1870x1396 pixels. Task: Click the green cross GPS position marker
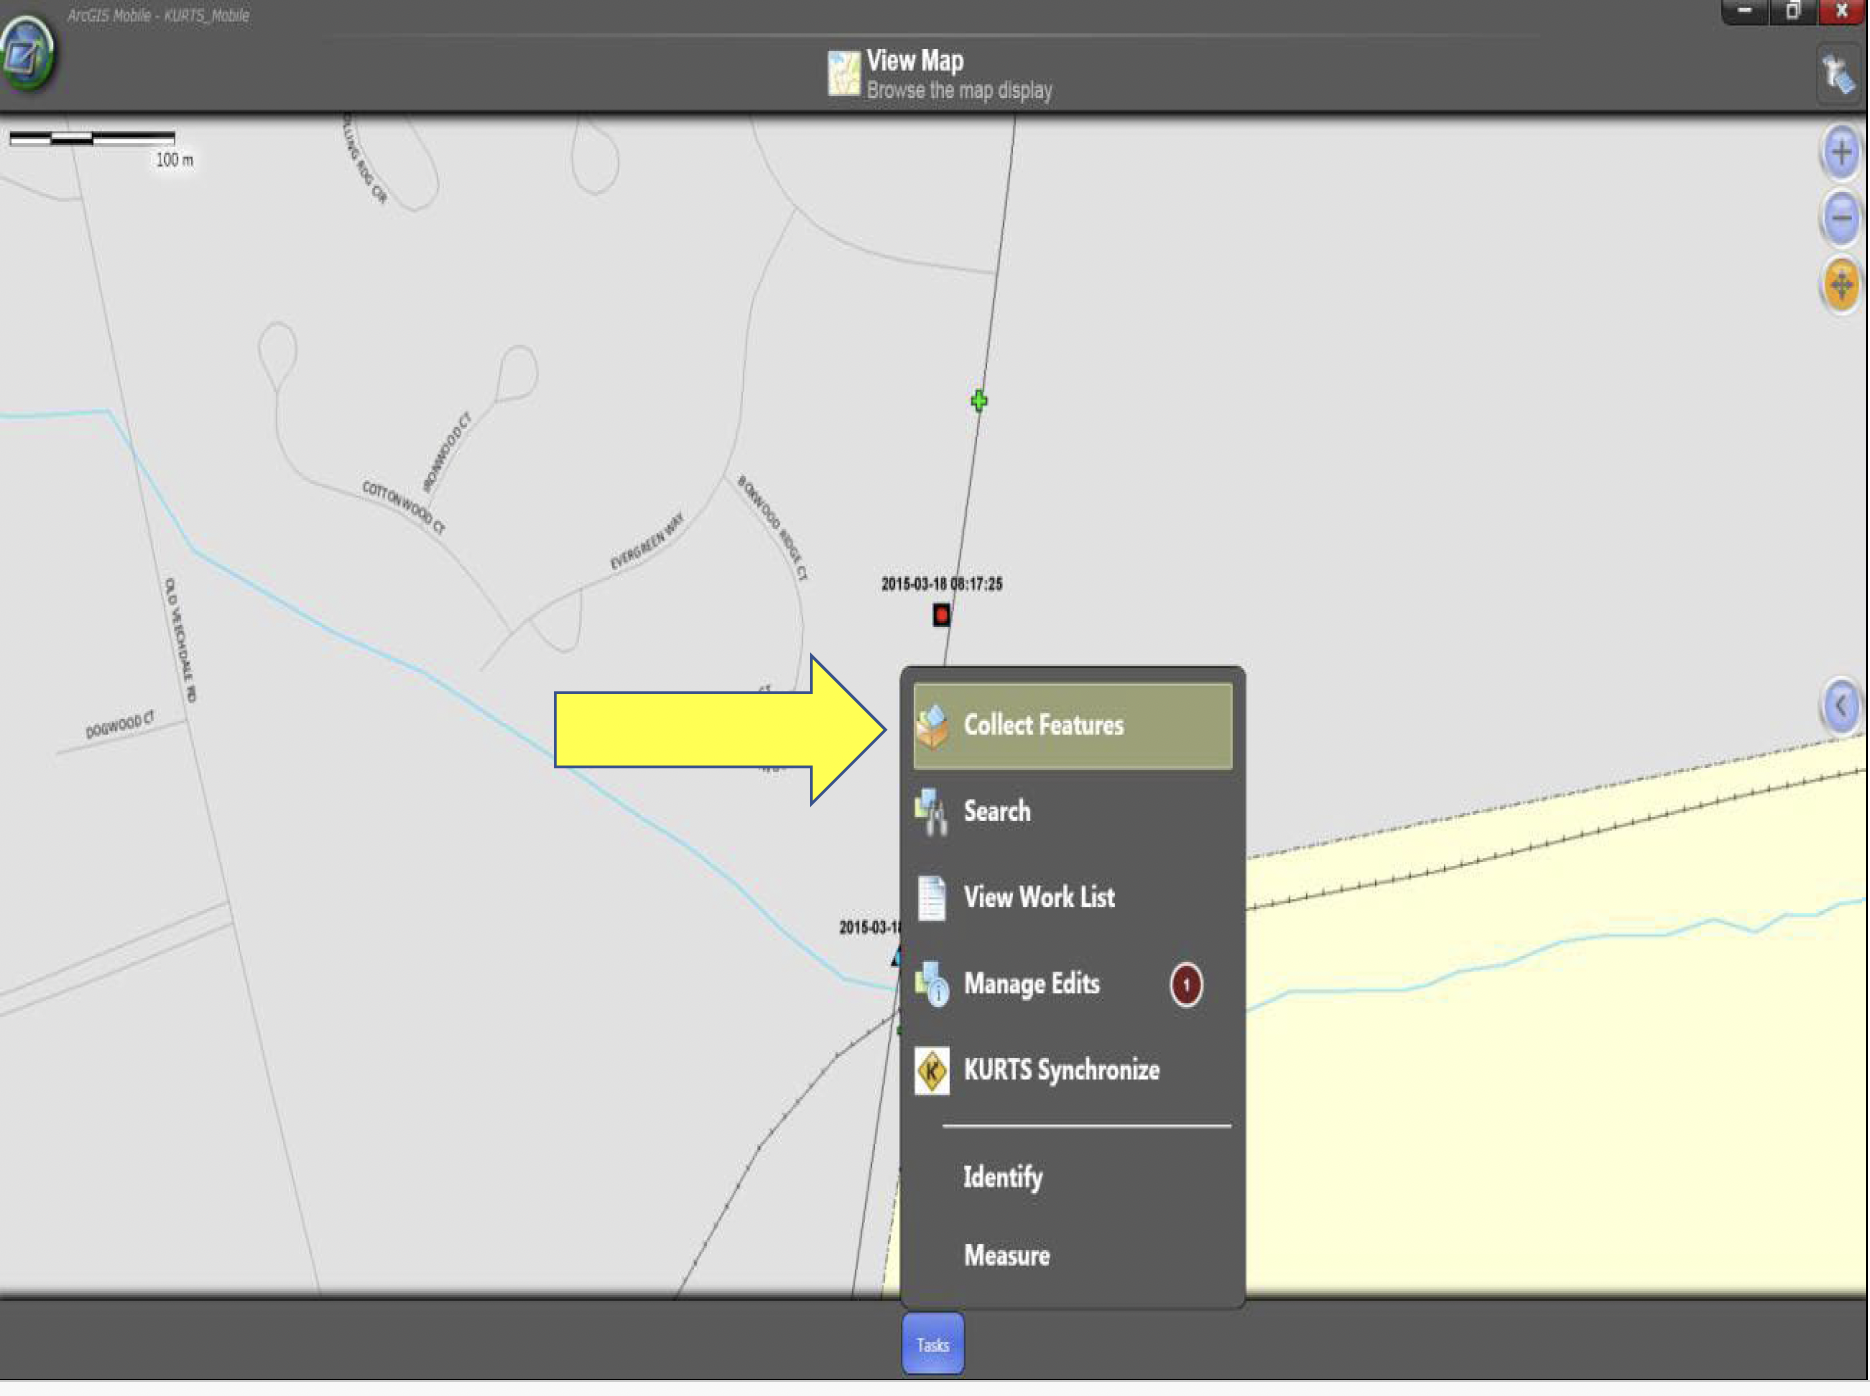coord(978,401)
